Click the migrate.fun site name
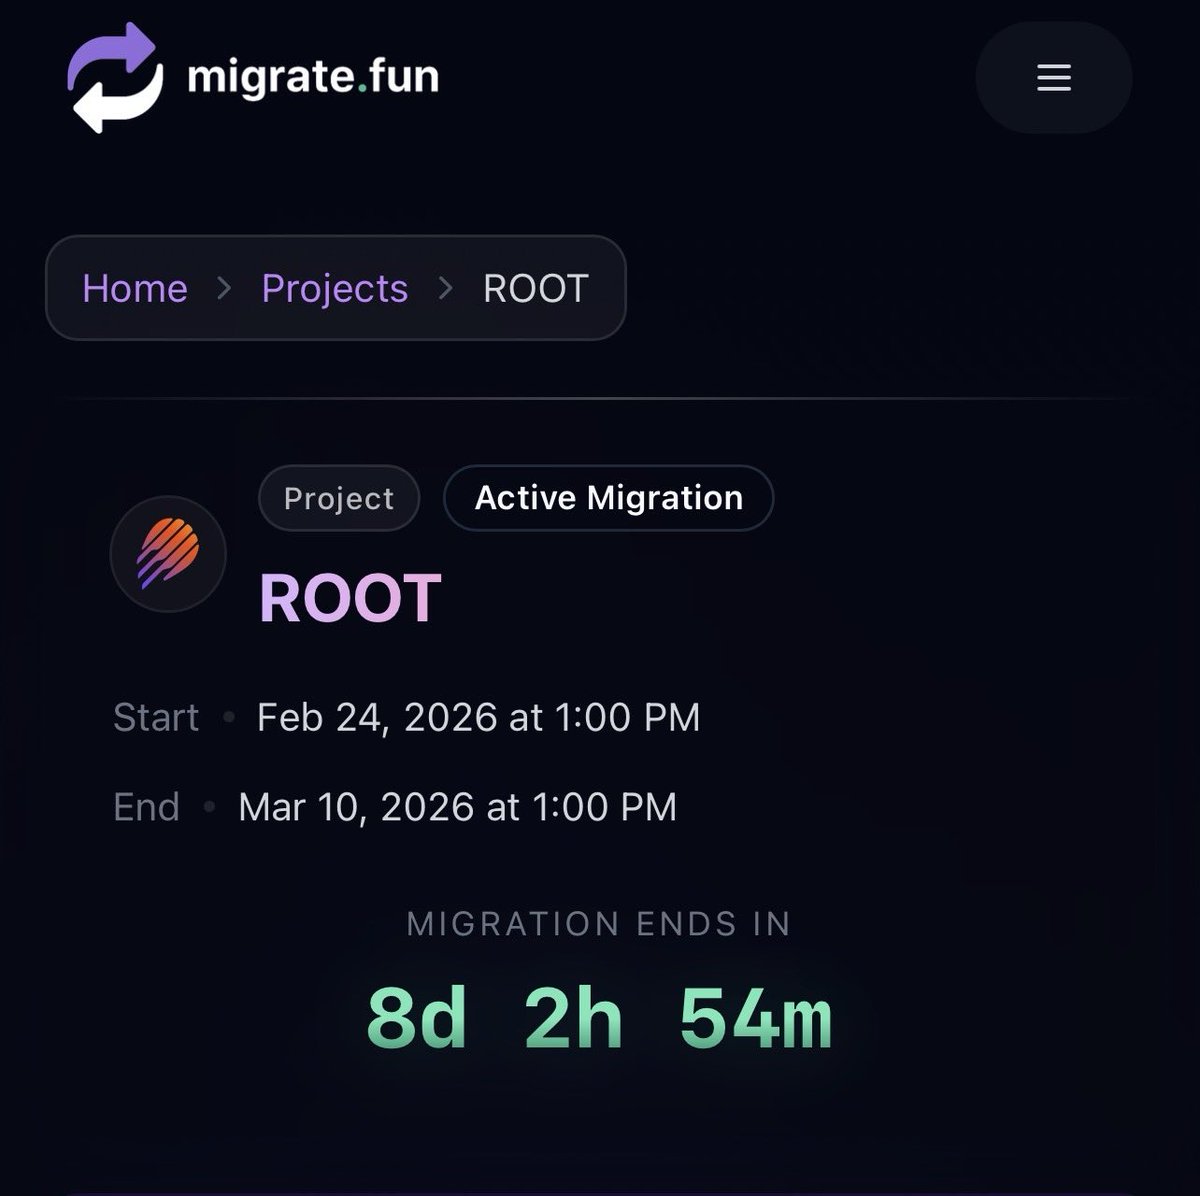Viewport: 1200px width, 1196px height. [x=313, y=78]
